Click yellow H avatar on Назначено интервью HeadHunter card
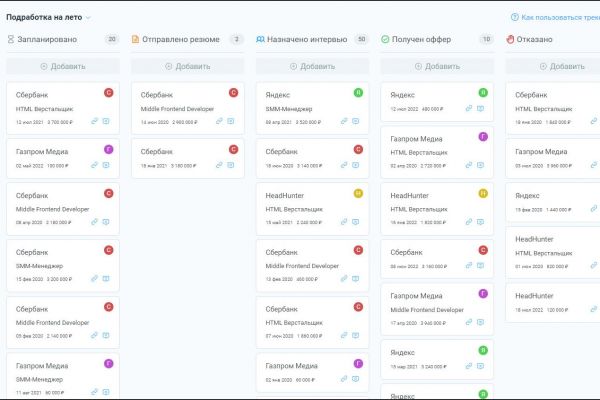This screenshot has width=600, height=400. 358,193
